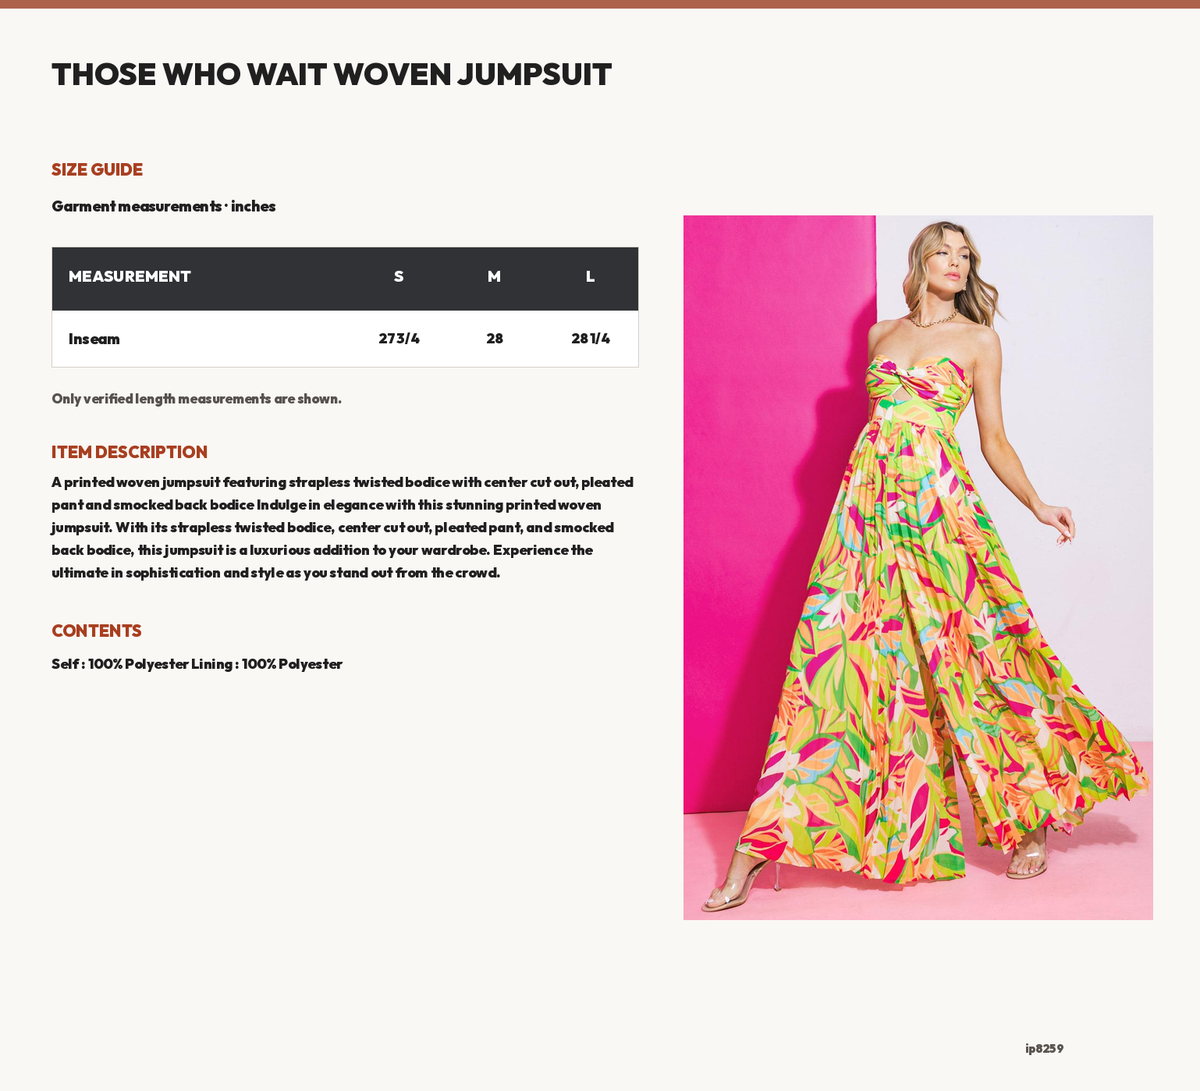Click the 'L' size column header
This screenshot has width=1200, height=1091.
590,276
